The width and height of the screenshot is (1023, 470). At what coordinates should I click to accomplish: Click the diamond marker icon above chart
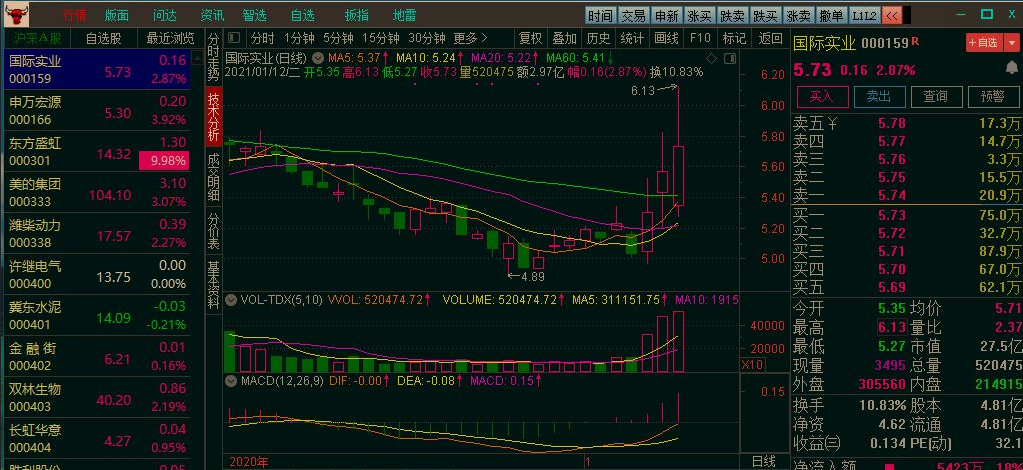click(x=711, y=58)
